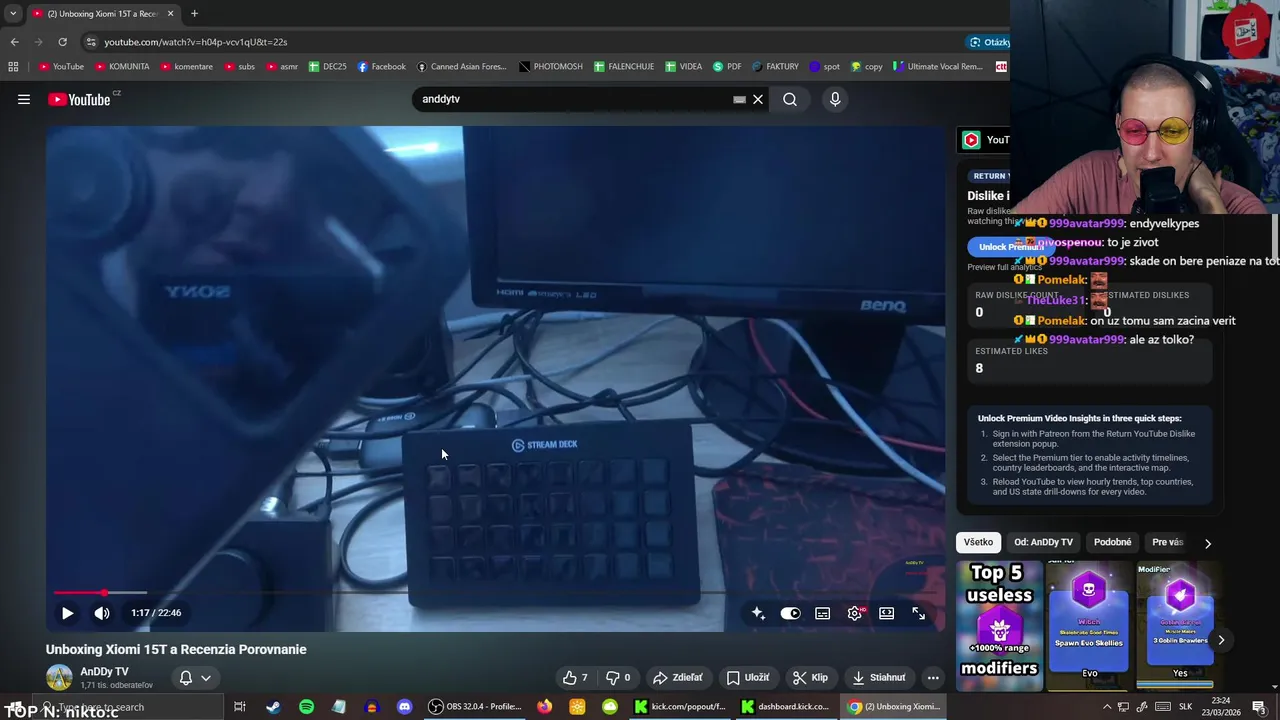The image size is (1280, 720).
Task: Share the video via Zdieľať
Action: [678, 677]
